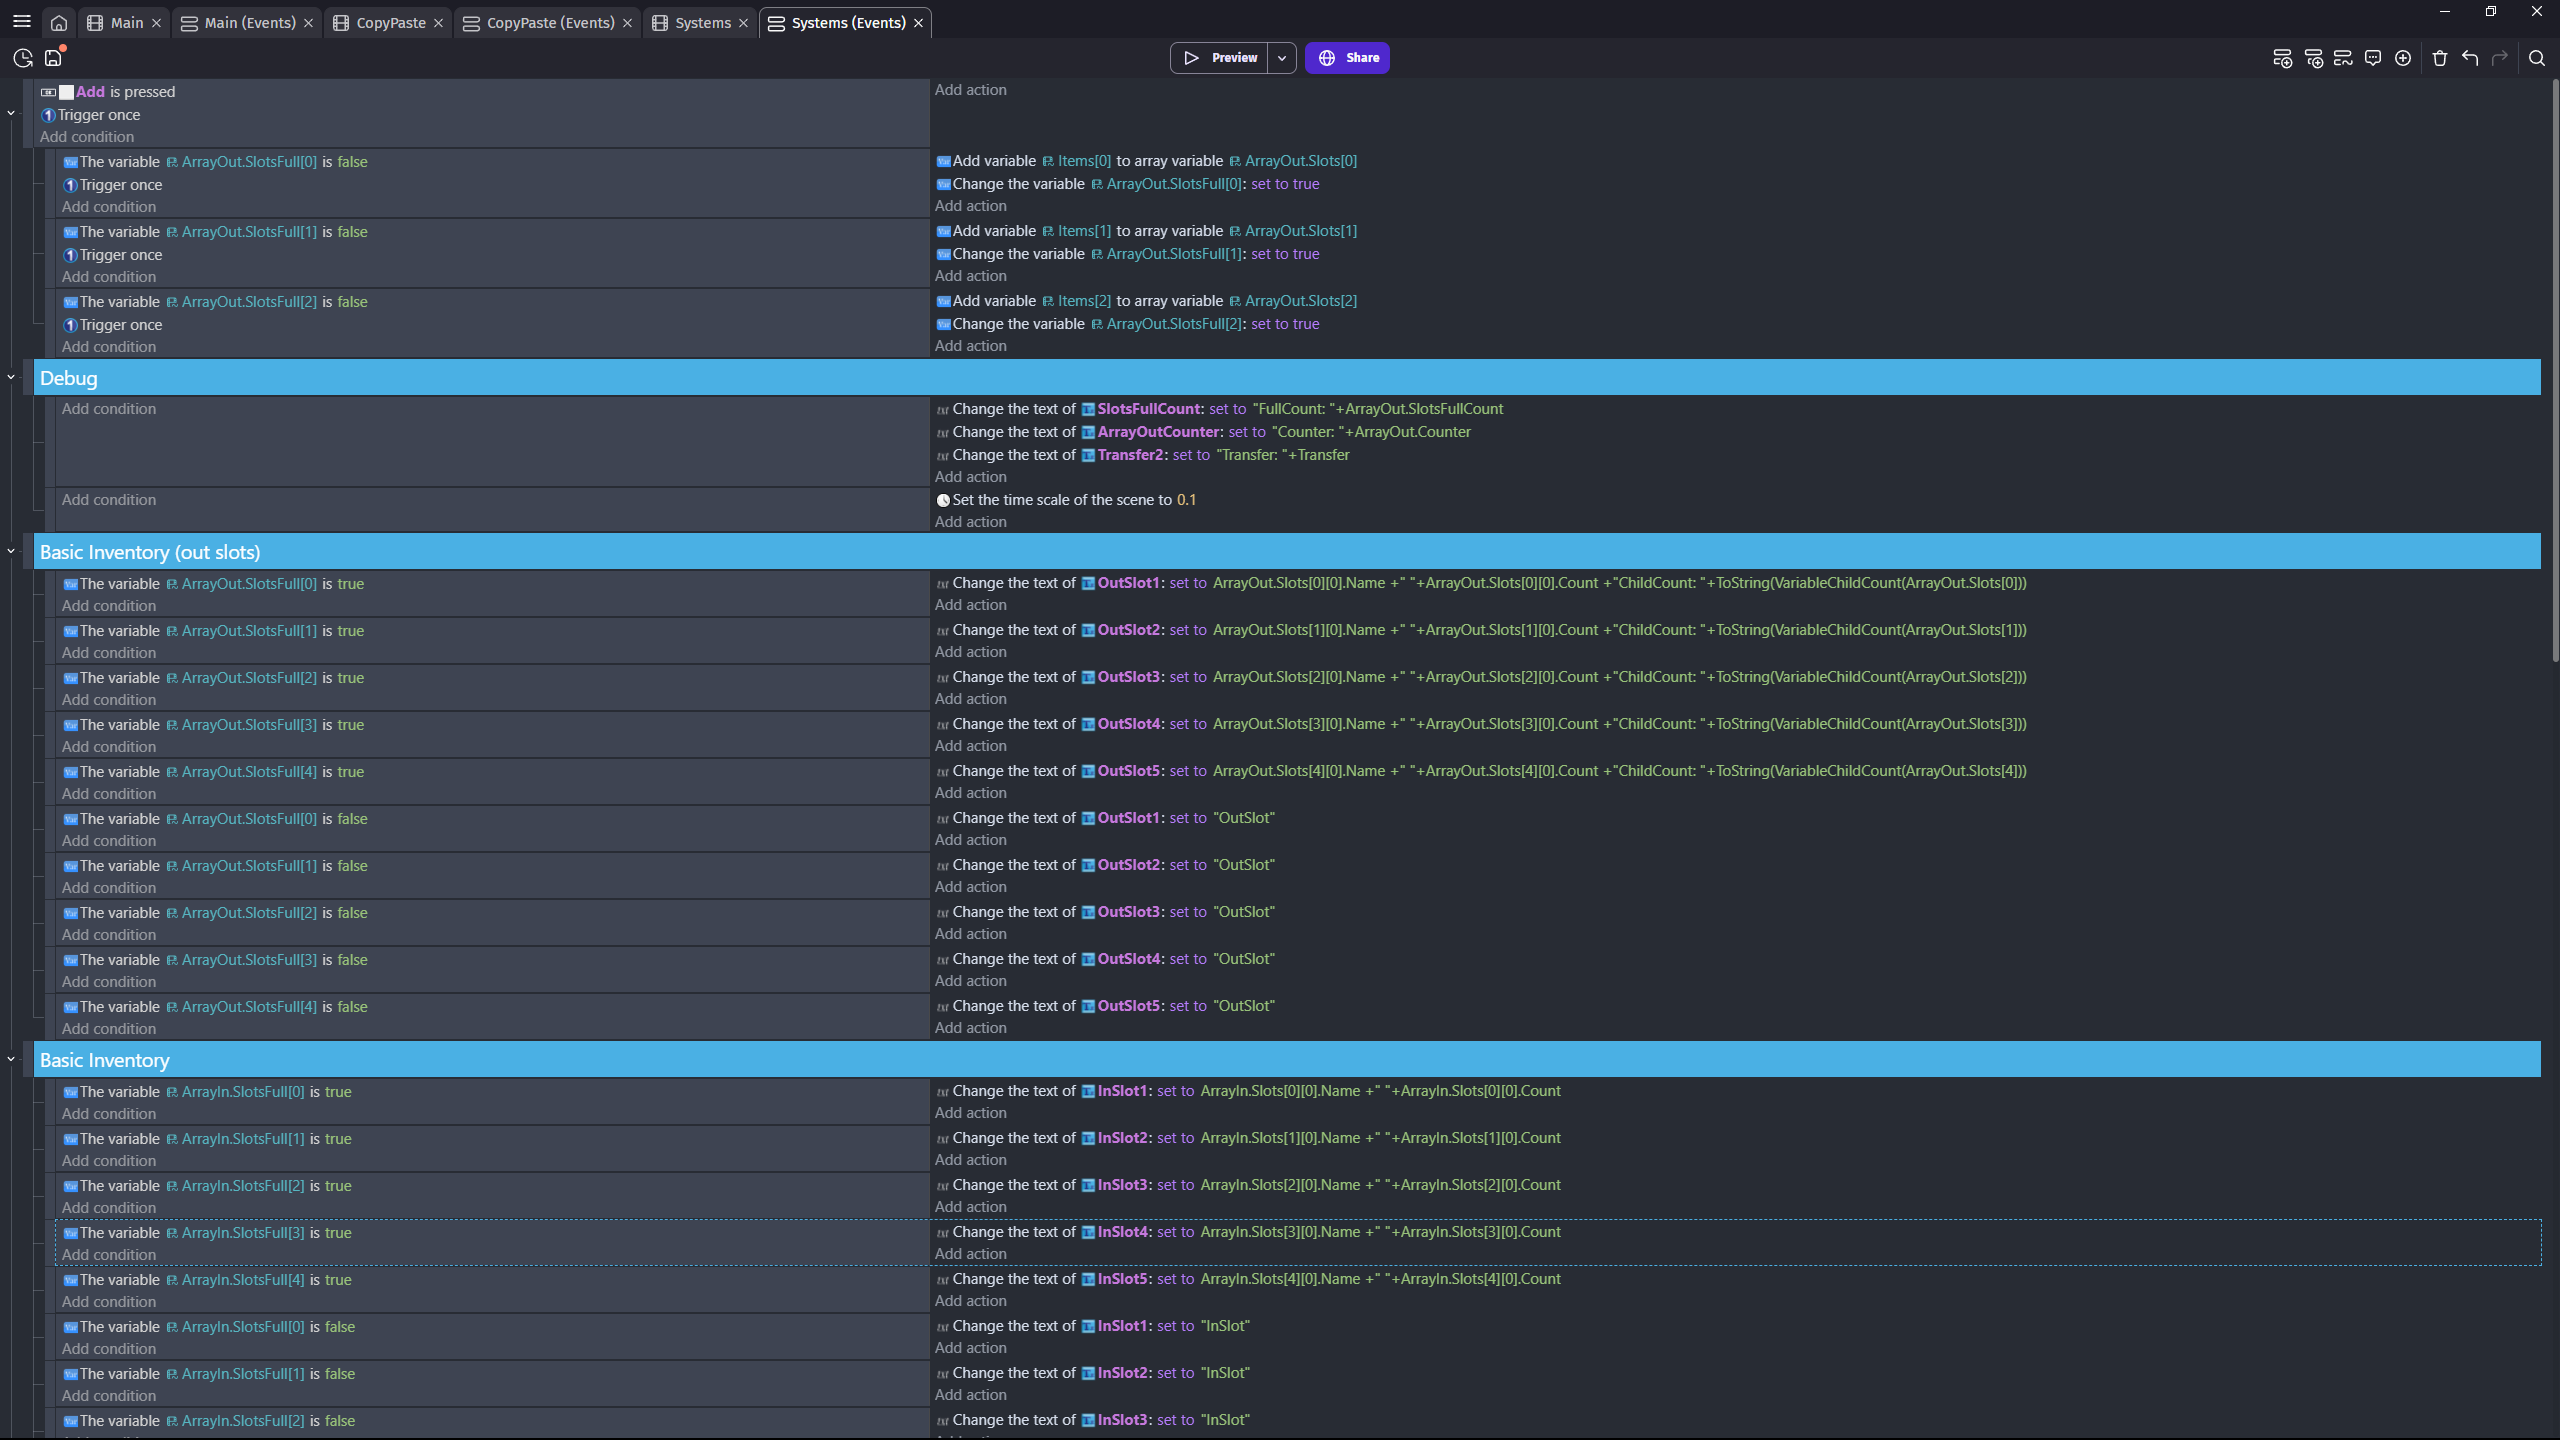Open the search in events magnifier
Viewport: 2560px width, 1440px height.
(x=2537, y=58)
